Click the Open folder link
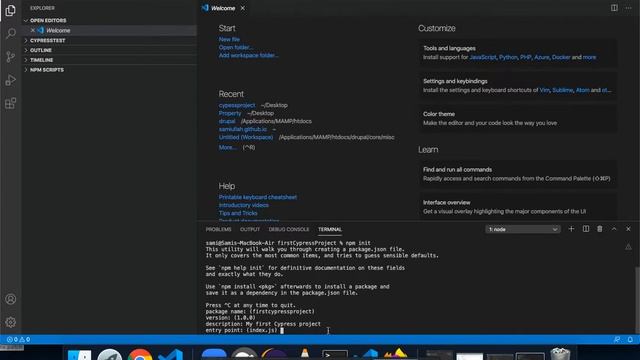 tap(236, 47)
